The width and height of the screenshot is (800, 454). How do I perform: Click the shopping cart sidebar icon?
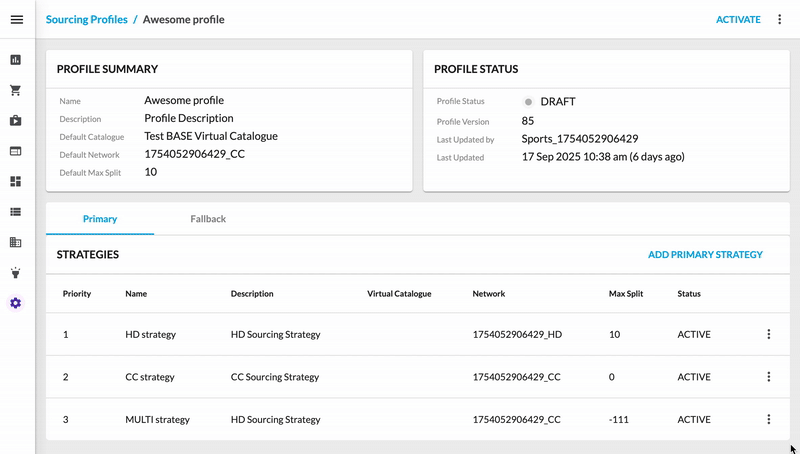(x=16, y=90)
